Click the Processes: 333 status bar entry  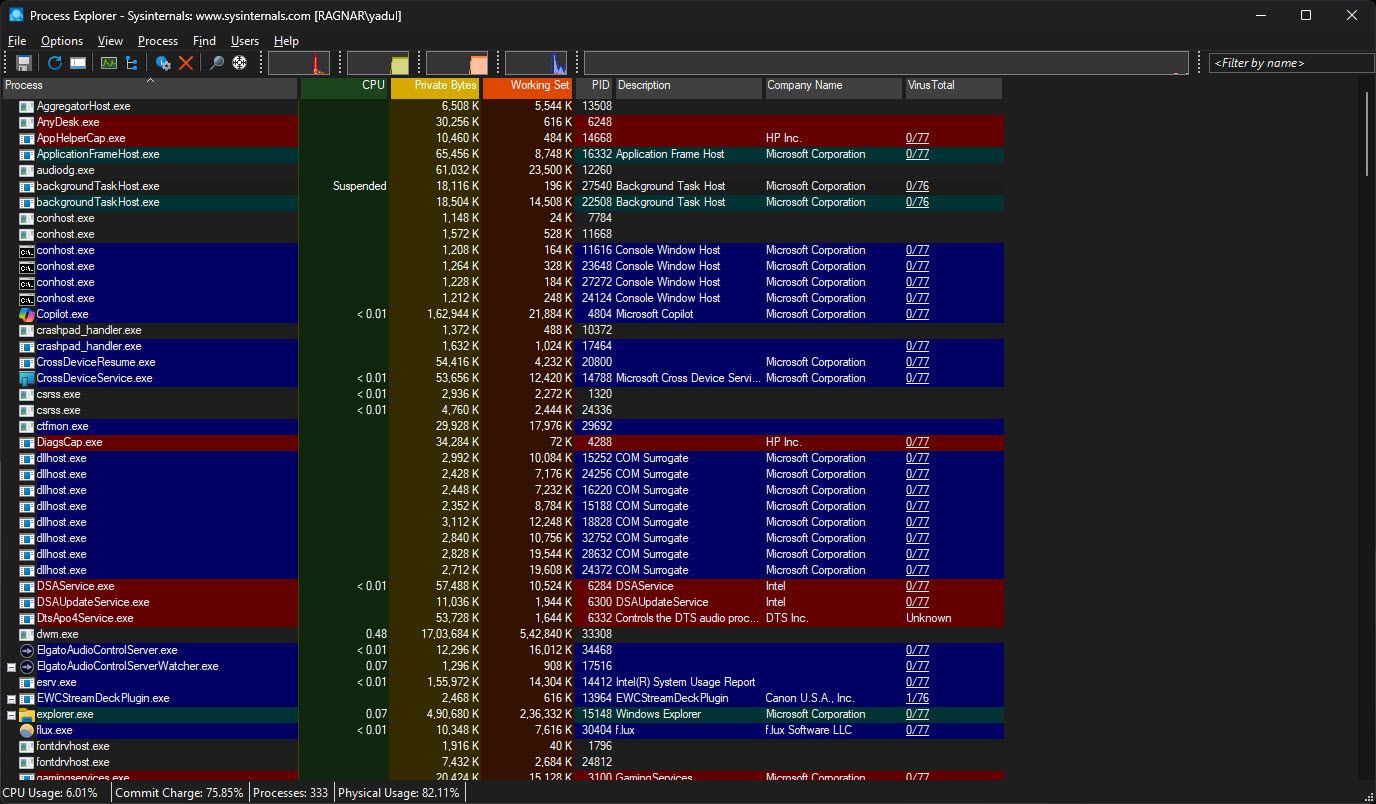pyautogui.click(x=291, y=793)
